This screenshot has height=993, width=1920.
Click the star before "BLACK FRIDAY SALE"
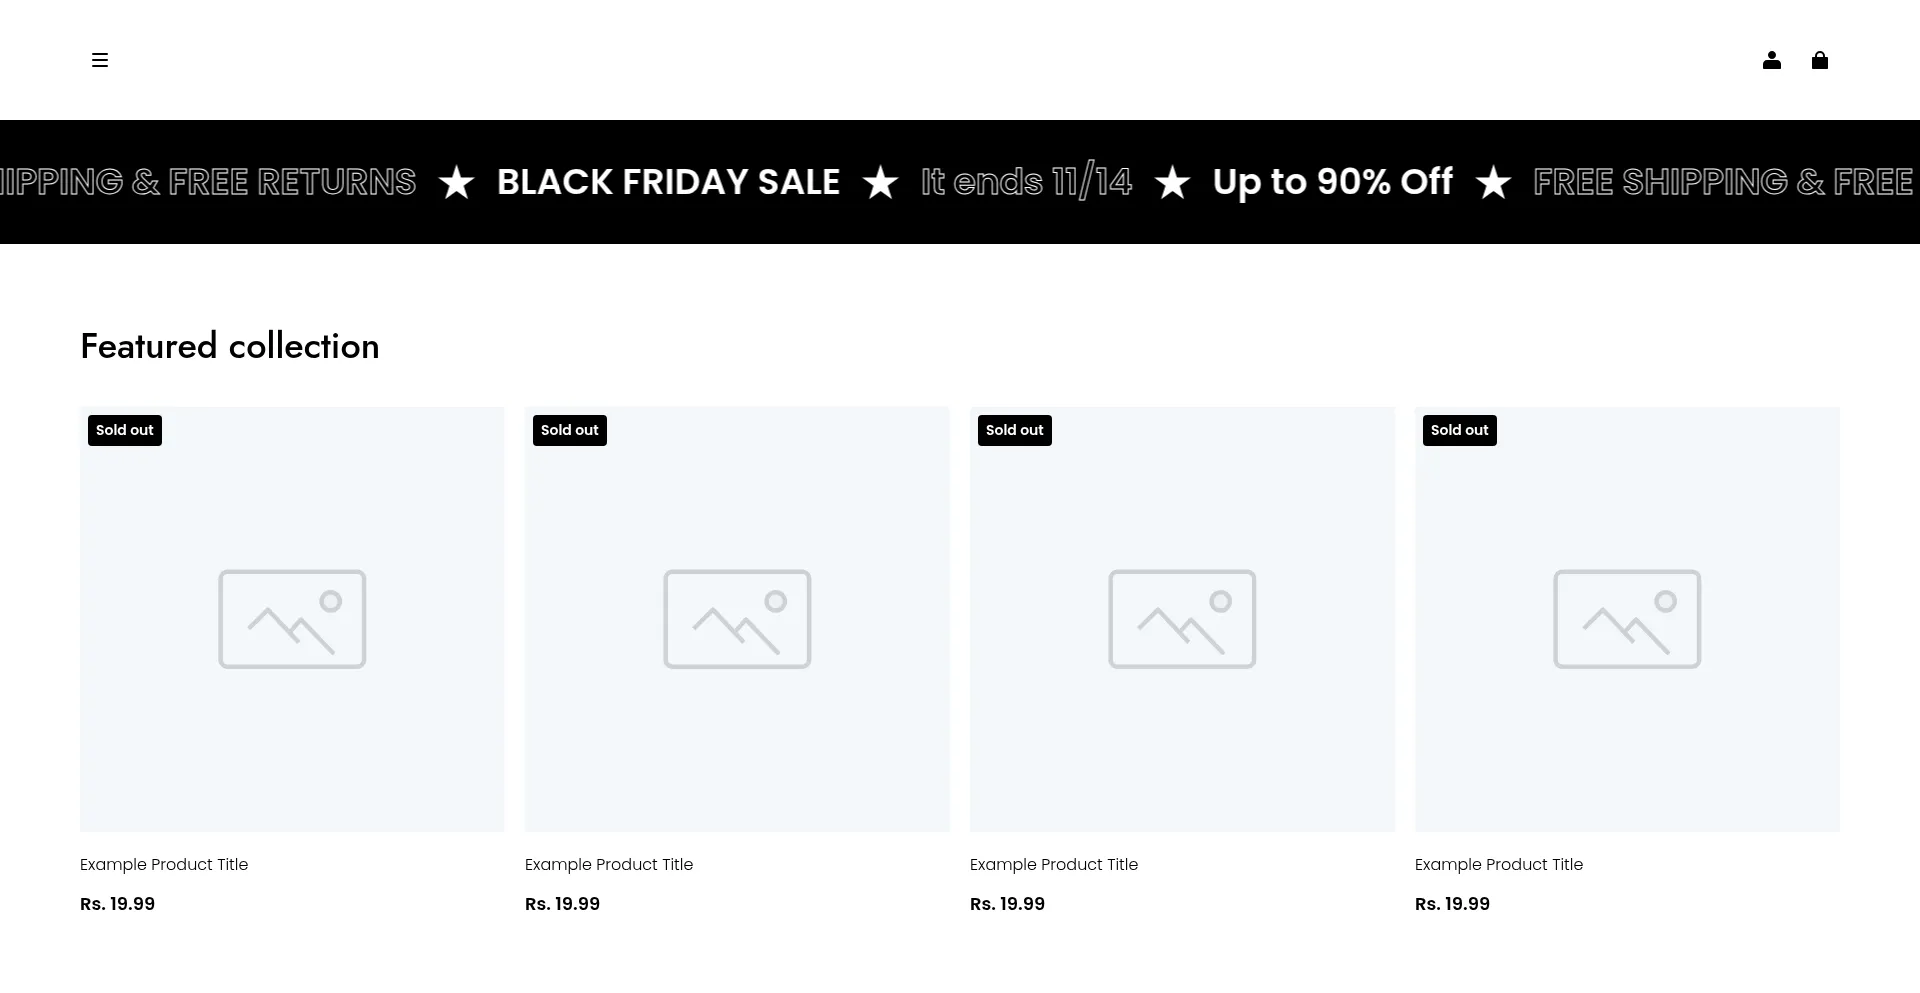click(456, 182)
